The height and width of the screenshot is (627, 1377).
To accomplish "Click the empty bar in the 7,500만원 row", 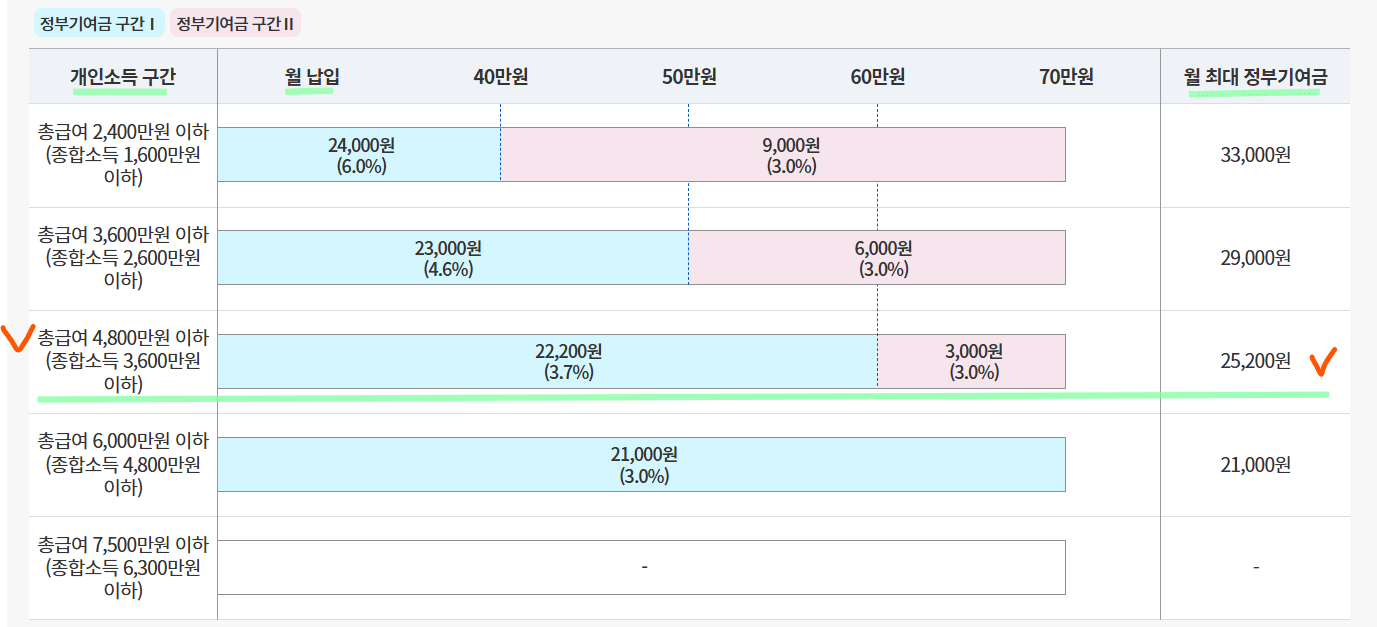I will pos(642,567).
